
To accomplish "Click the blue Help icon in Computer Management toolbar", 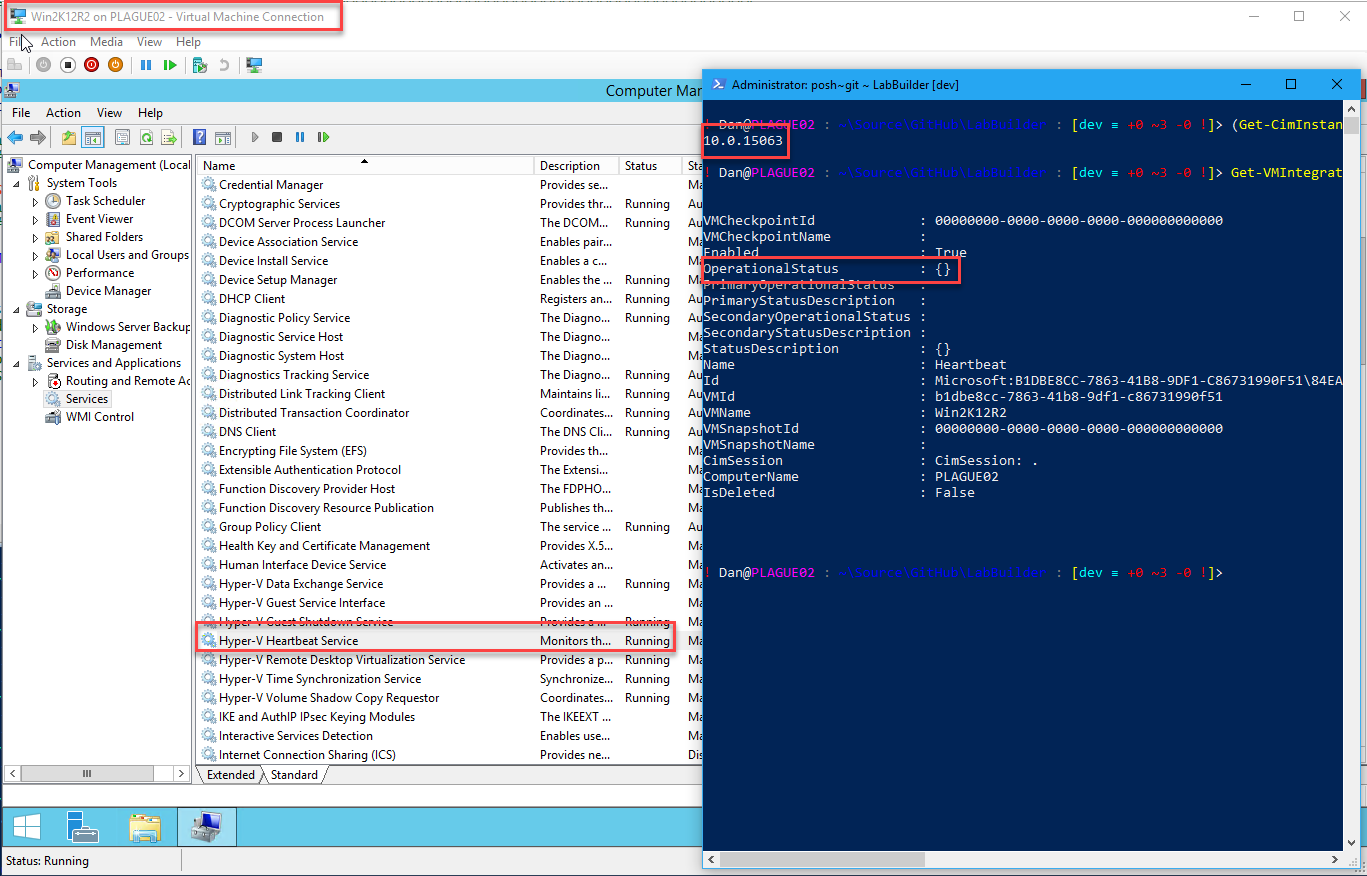I will 199,137.
